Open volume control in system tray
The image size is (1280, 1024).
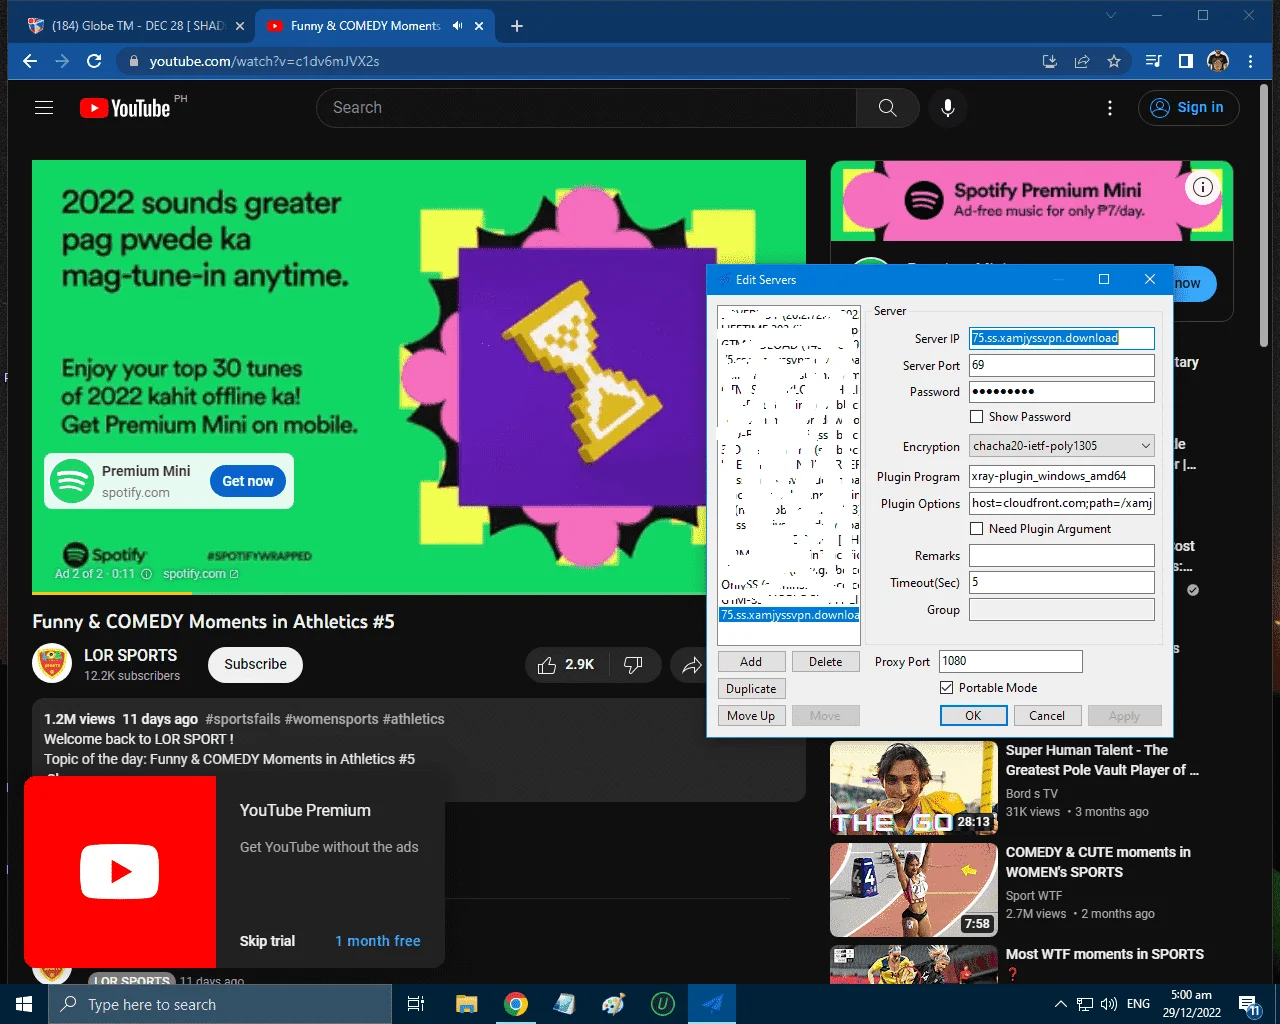coord(1108,1004)
